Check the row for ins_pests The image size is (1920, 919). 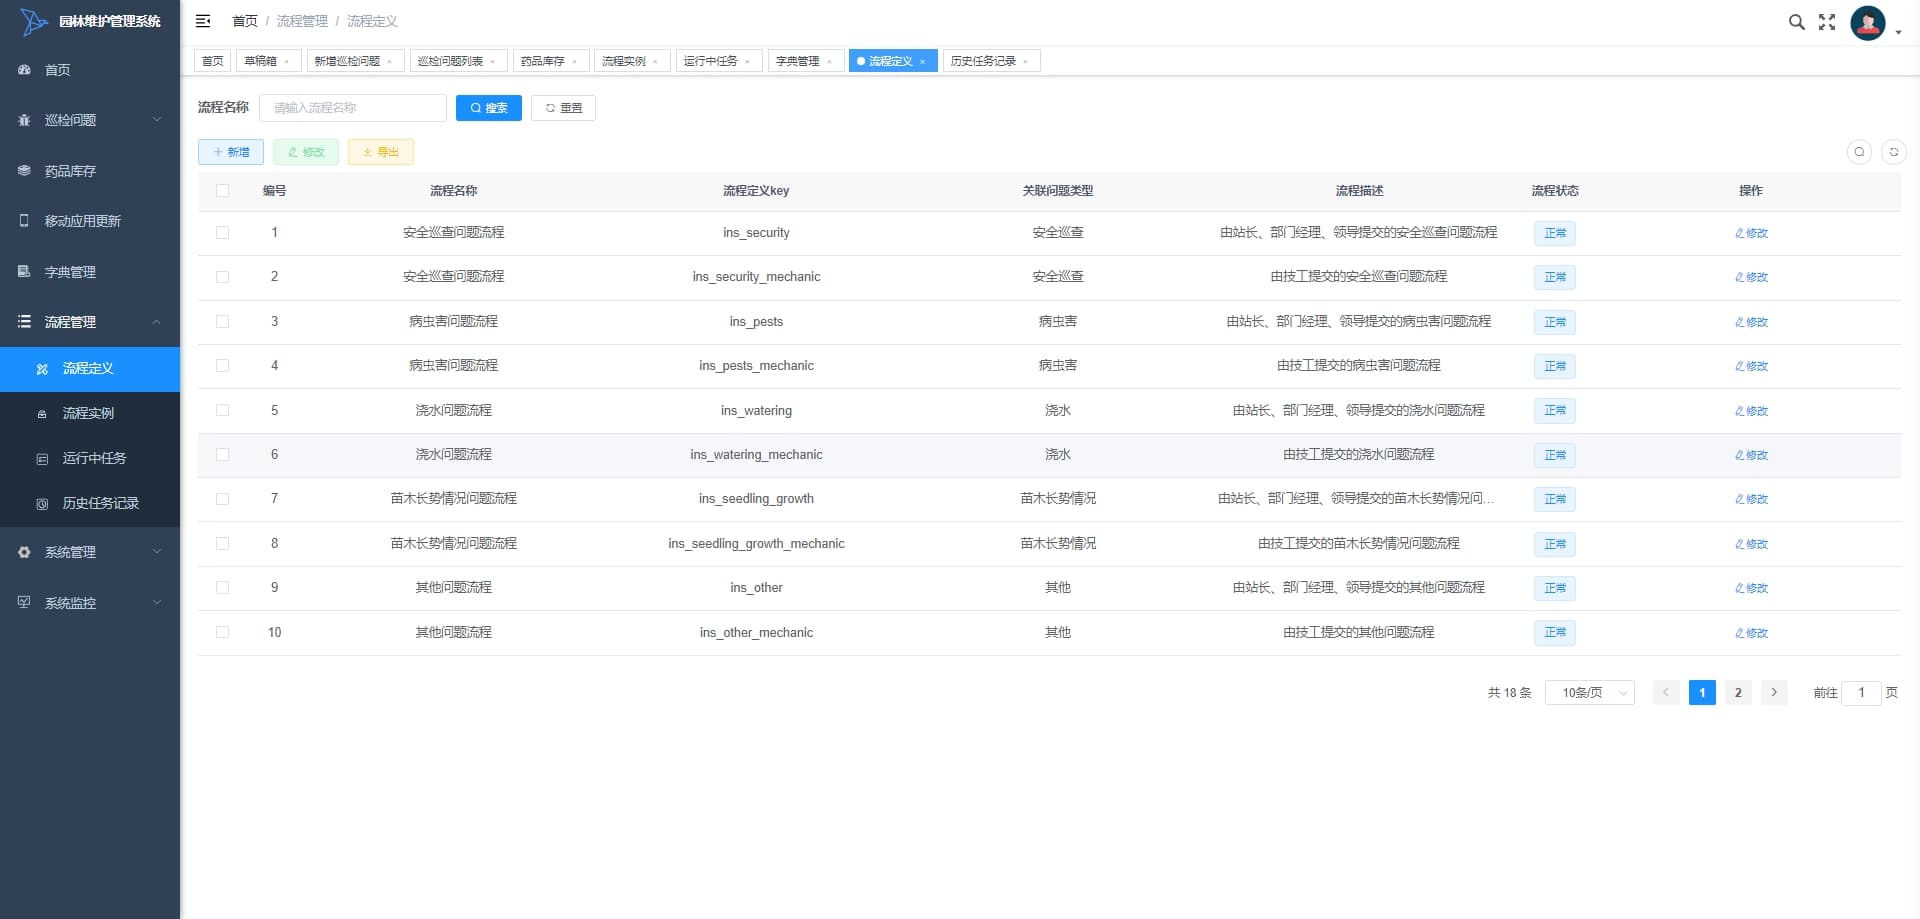coord(222,322)
